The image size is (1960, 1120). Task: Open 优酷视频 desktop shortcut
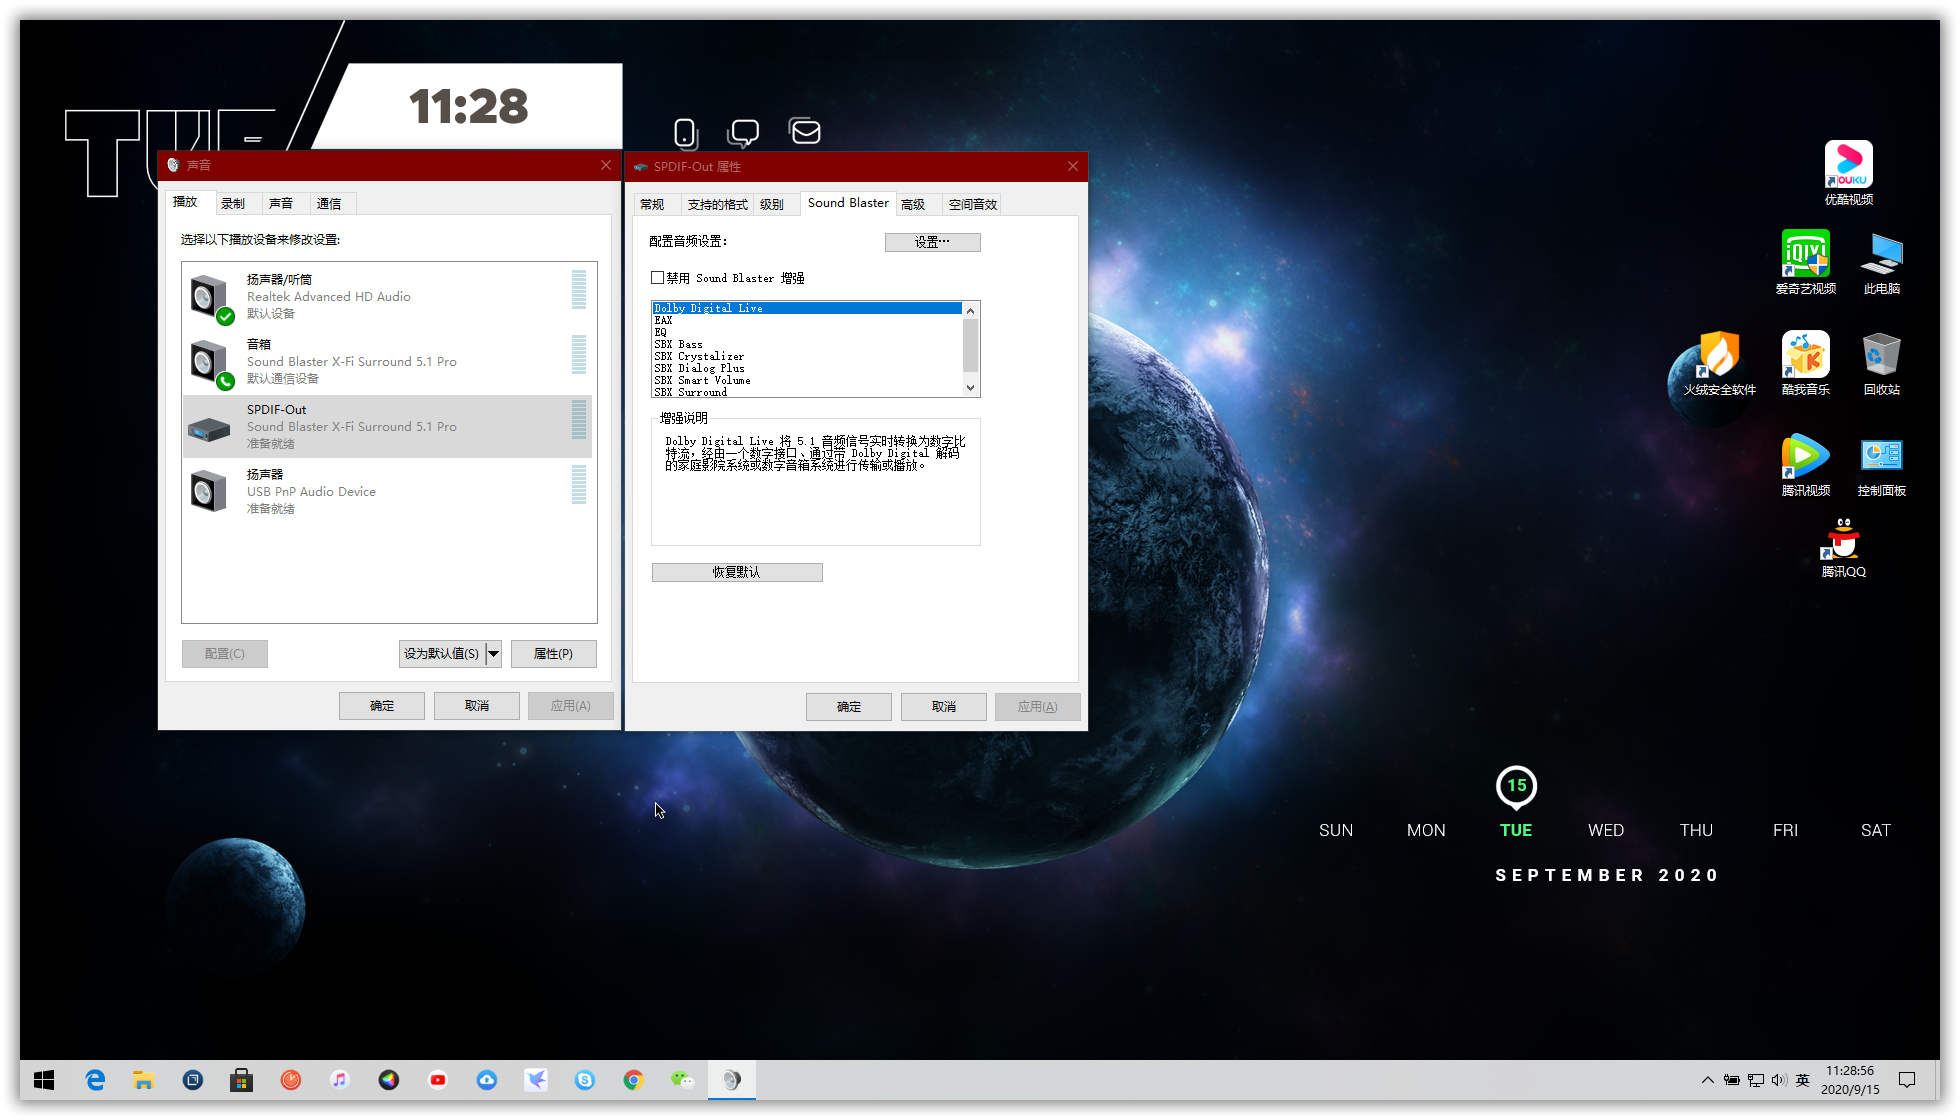tap(1848, 173)
